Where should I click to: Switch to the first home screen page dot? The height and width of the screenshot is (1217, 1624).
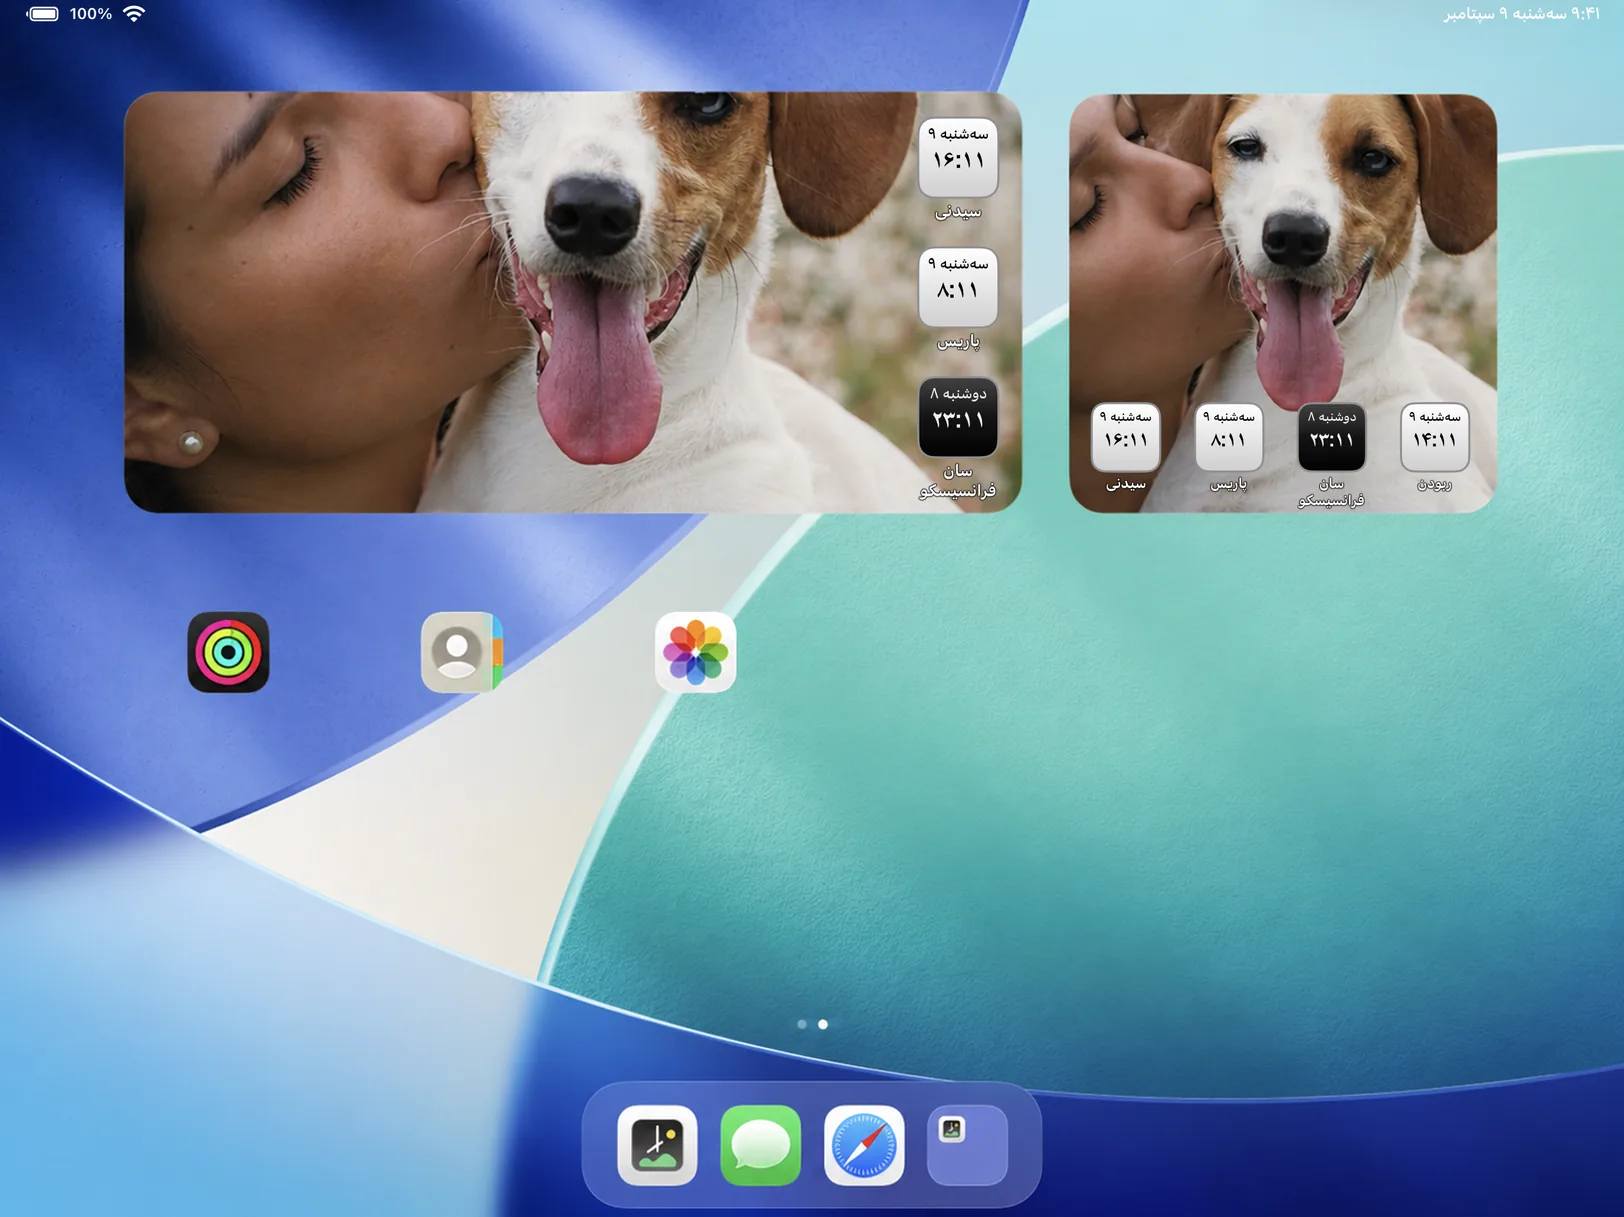click(802, 1024)
